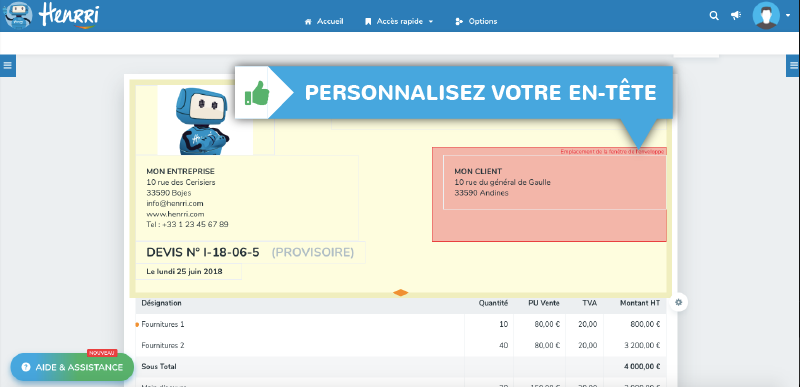Open the announcements megaphone icon
Image resolution: width=800 pixels, height=387 pixels.
(736, 16)
